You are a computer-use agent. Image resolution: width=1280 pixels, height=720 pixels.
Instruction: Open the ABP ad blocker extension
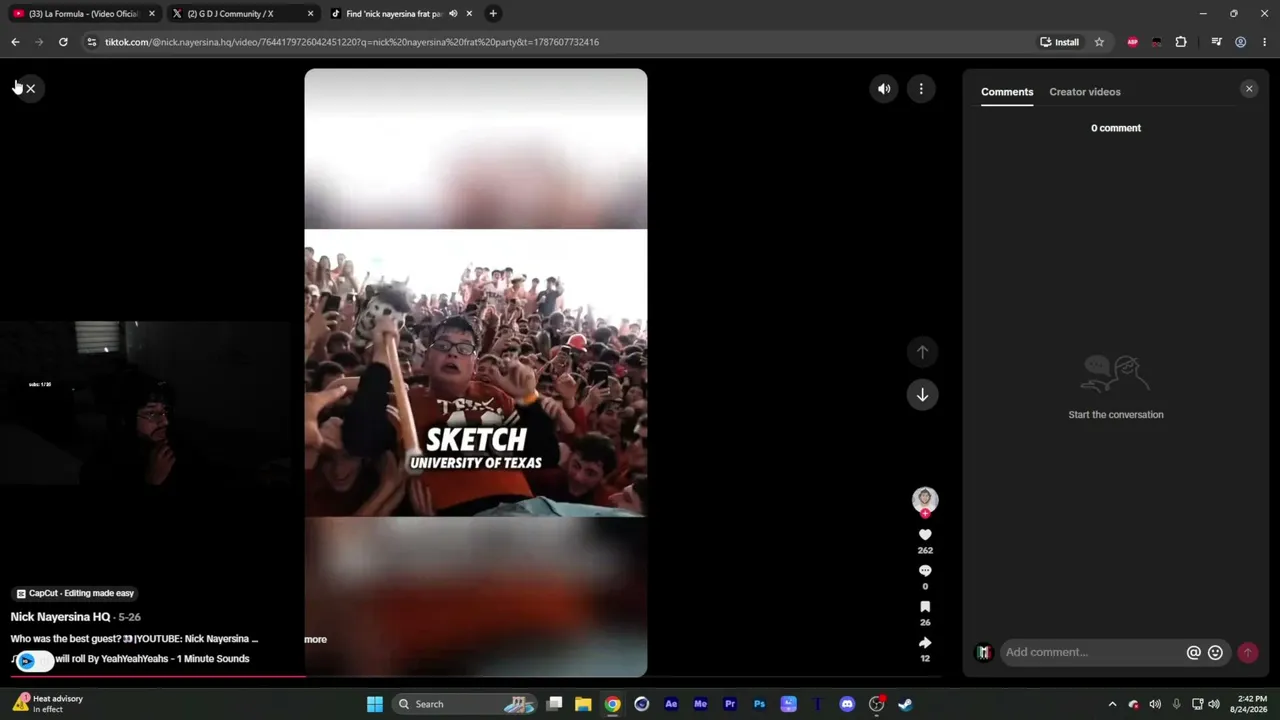click(1132, 42)
